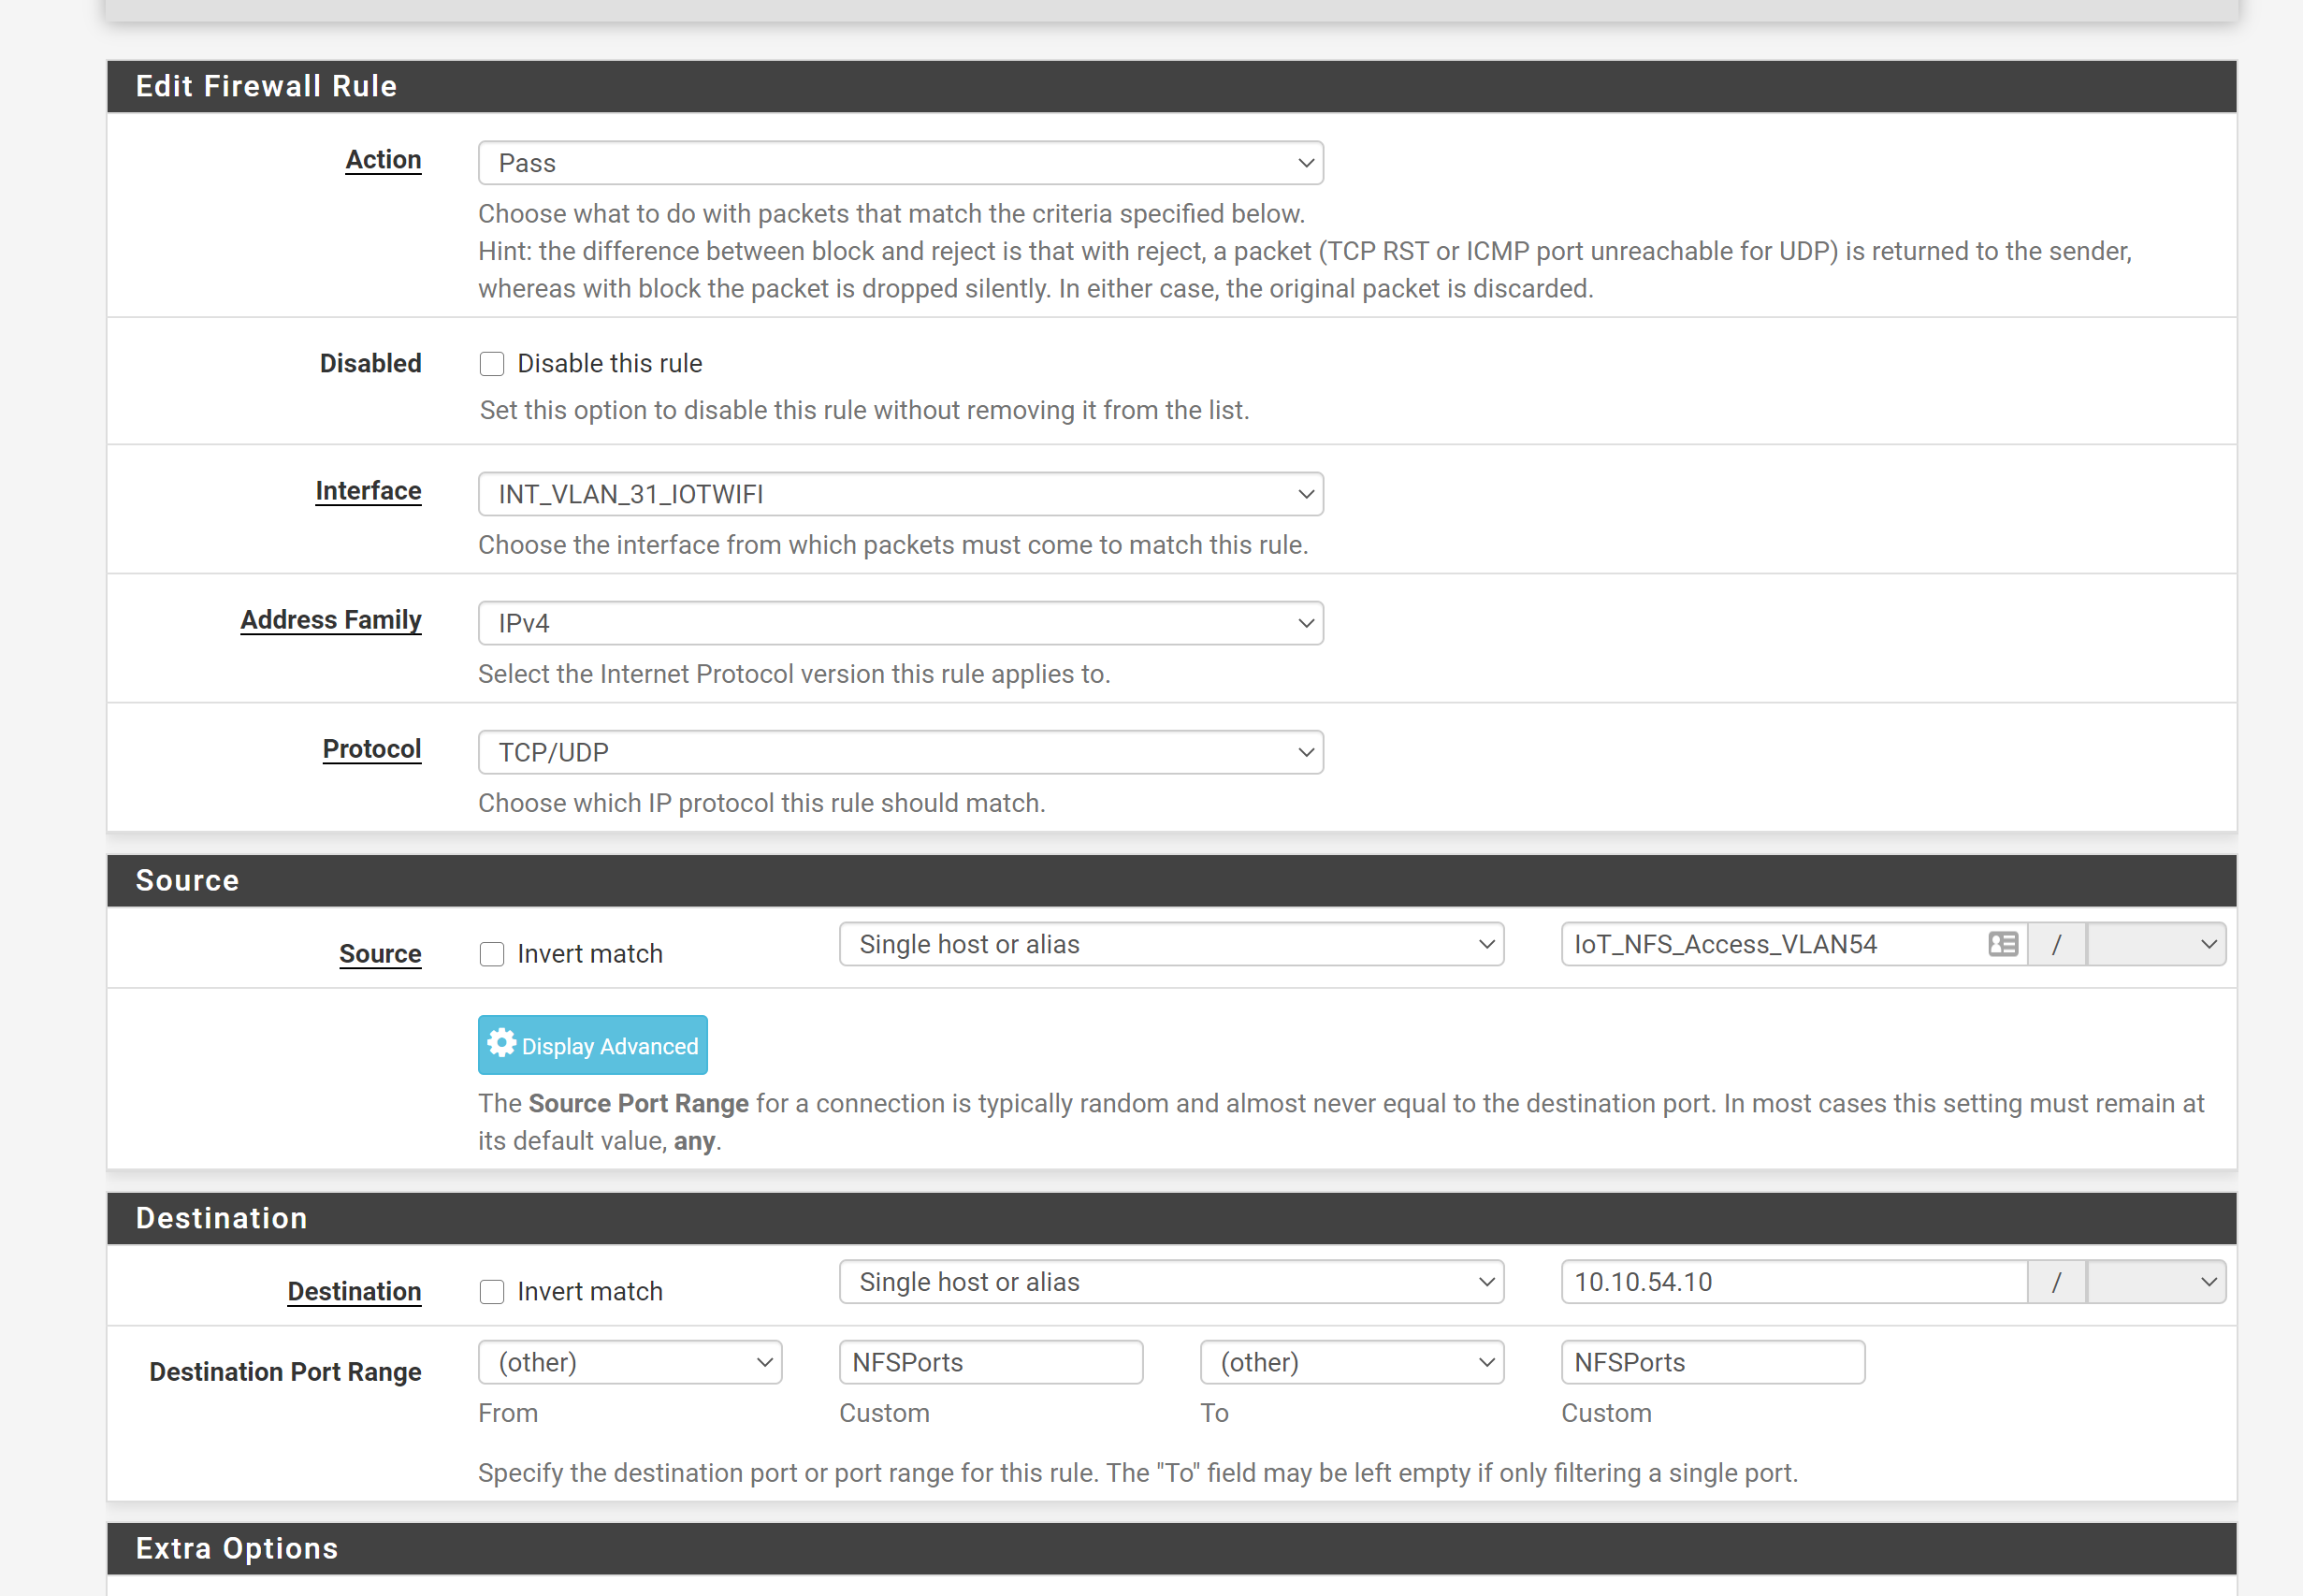The width and height of the screenshot is (2303, 1596).
Task: Click the From custom port NFSPorts field
Action: 990,1362
